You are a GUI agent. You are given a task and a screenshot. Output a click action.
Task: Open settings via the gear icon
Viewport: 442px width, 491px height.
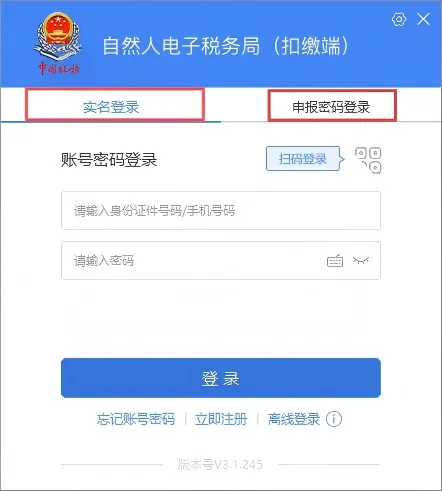pos(399,19)
